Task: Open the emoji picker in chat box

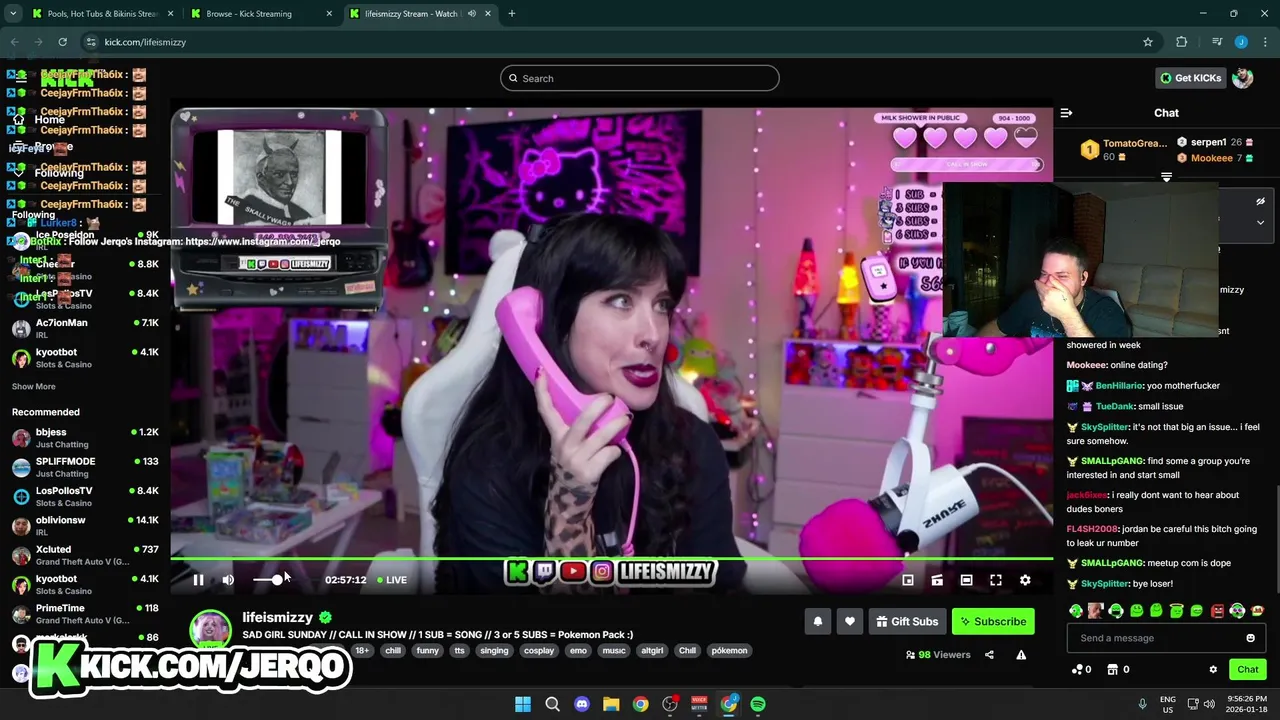Action: 1250,638
